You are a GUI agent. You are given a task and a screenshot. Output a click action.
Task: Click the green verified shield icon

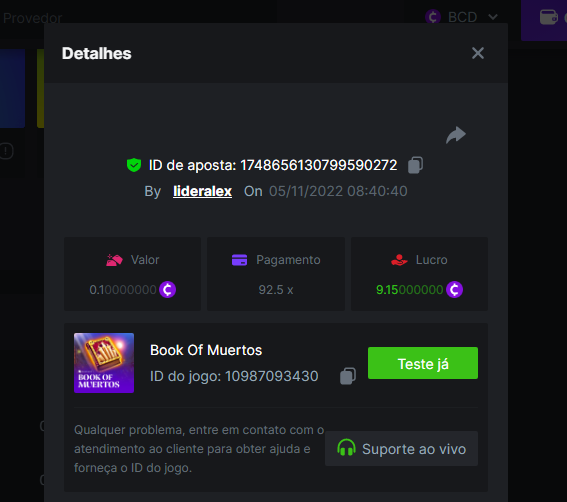point(134,165)
